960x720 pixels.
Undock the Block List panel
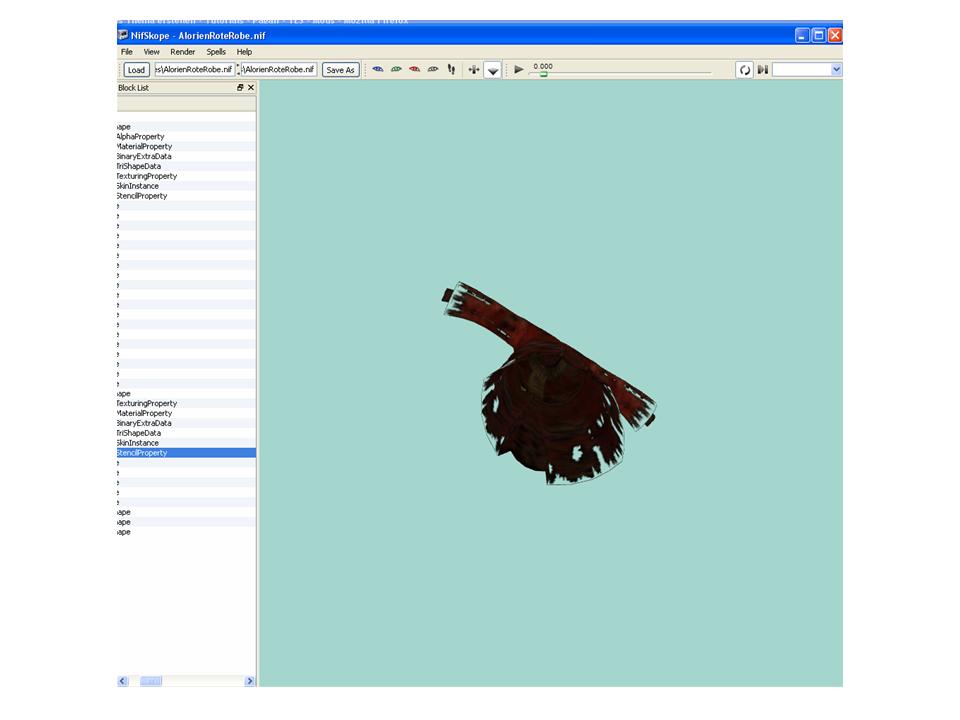pos(240,88)
